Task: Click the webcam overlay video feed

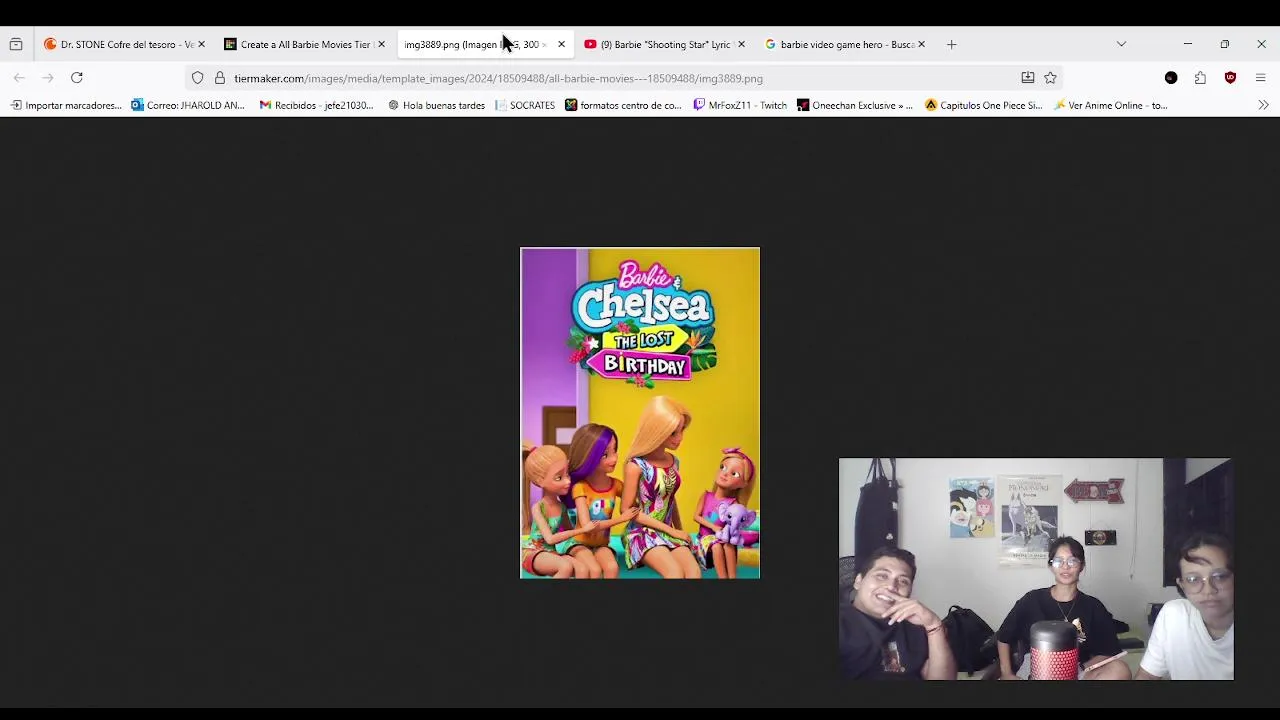Action: pos(1036,569)
